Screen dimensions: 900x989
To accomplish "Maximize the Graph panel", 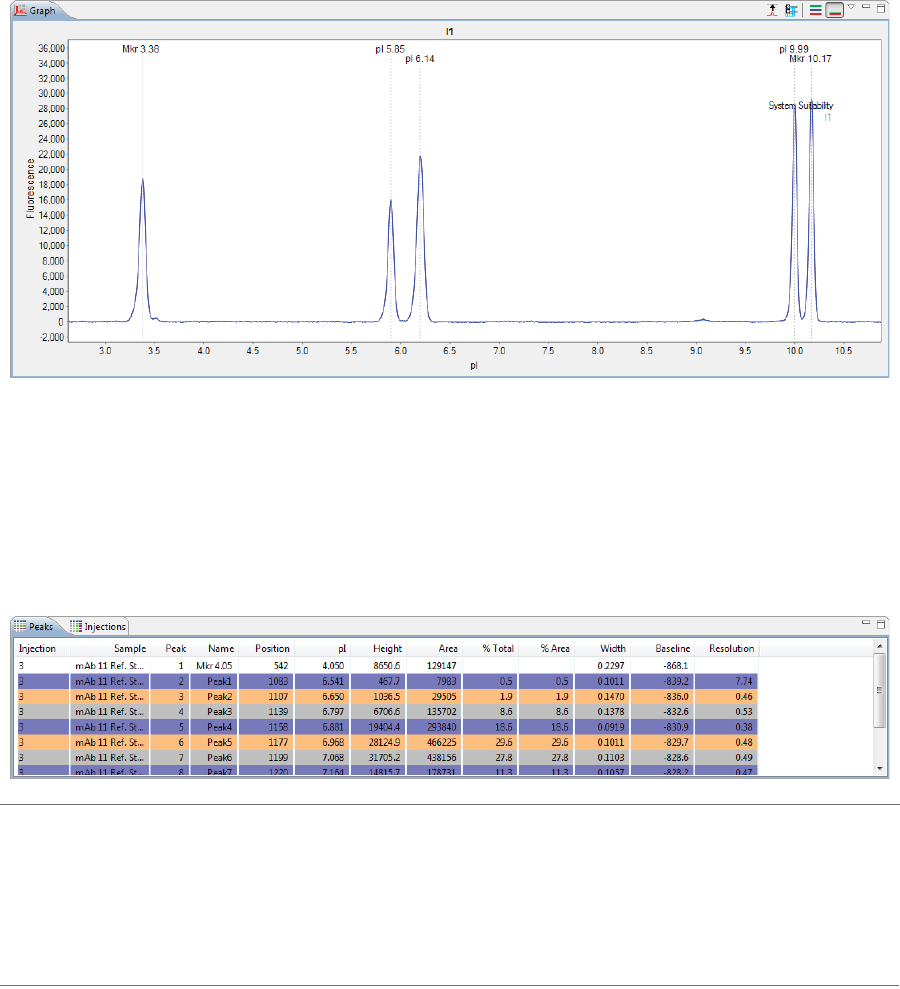I will pos(881,8).
